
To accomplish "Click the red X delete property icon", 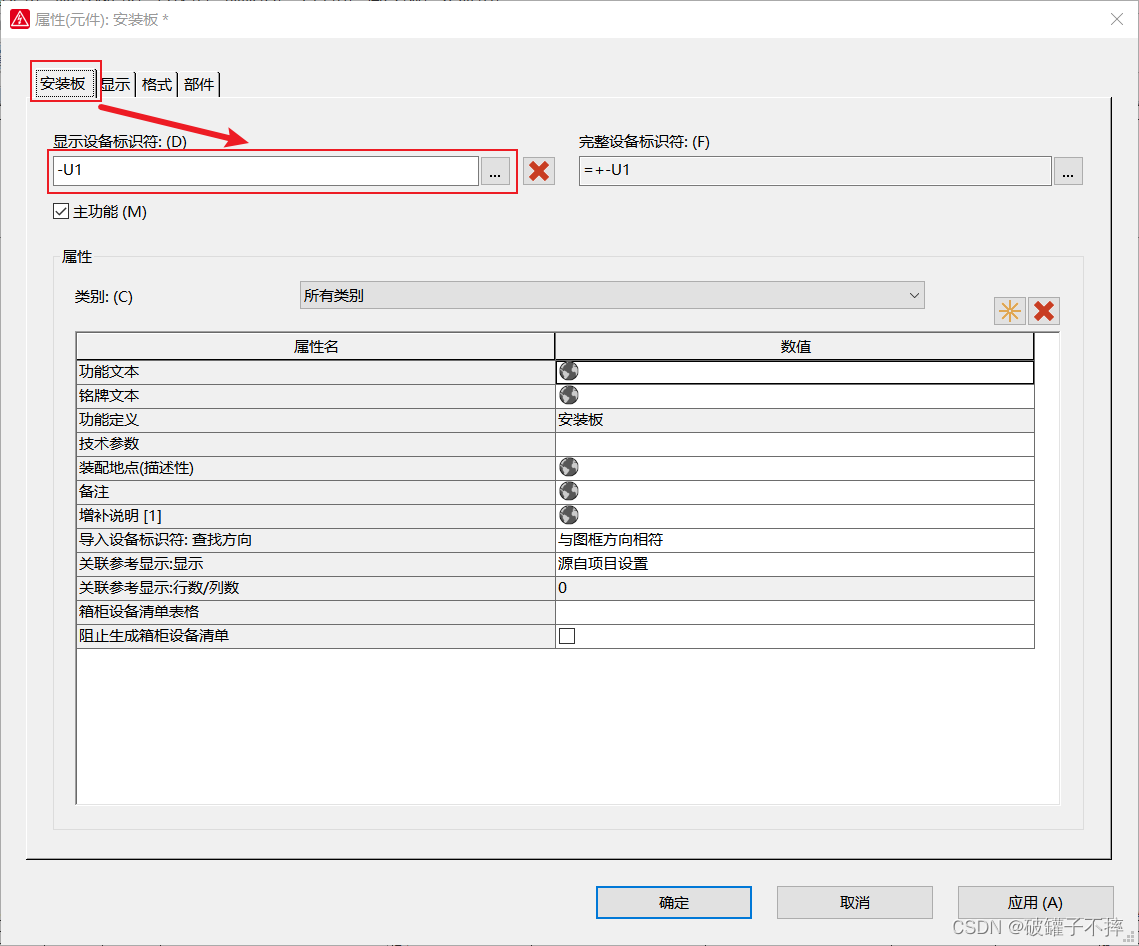I will coord(1044,311).
